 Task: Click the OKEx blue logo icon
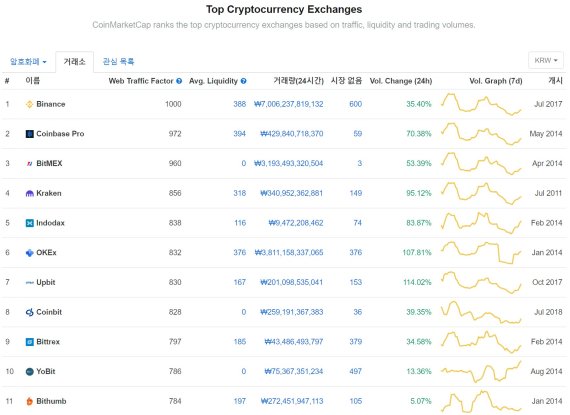(29, 253)
